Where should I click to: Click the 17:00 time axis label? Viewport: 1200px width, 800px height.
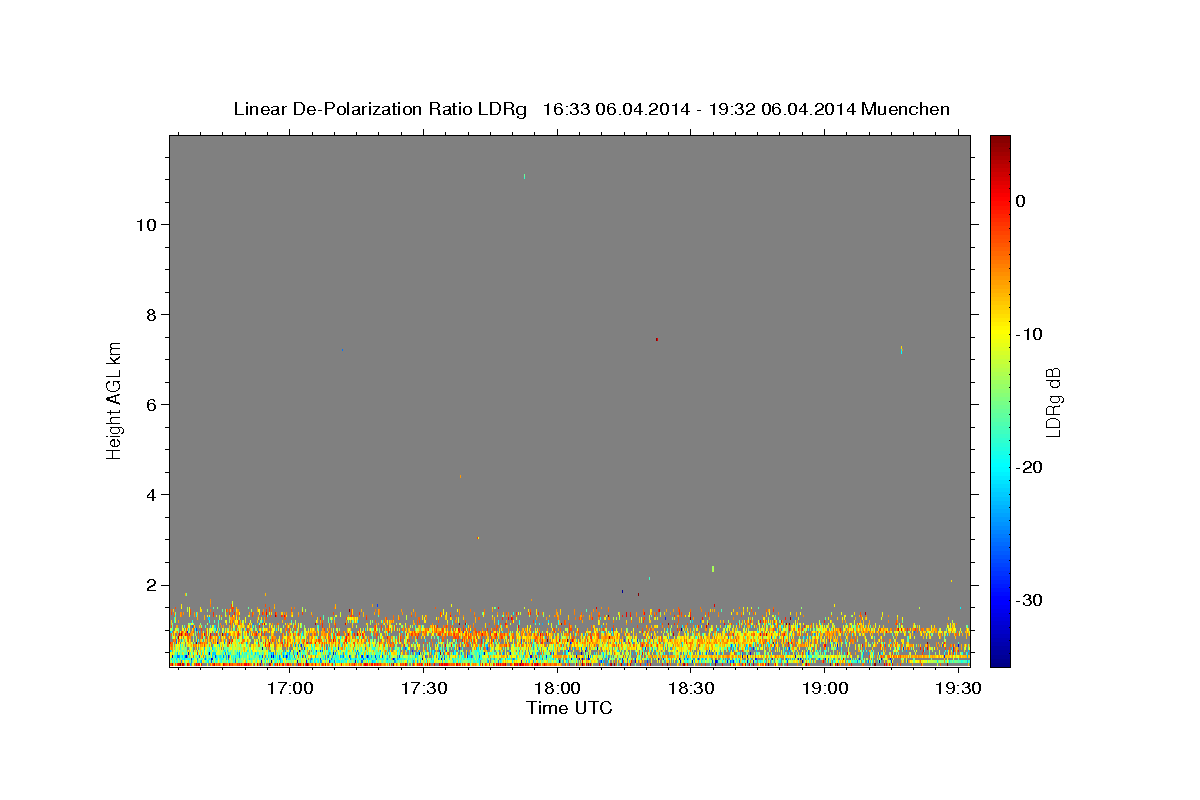290,689
